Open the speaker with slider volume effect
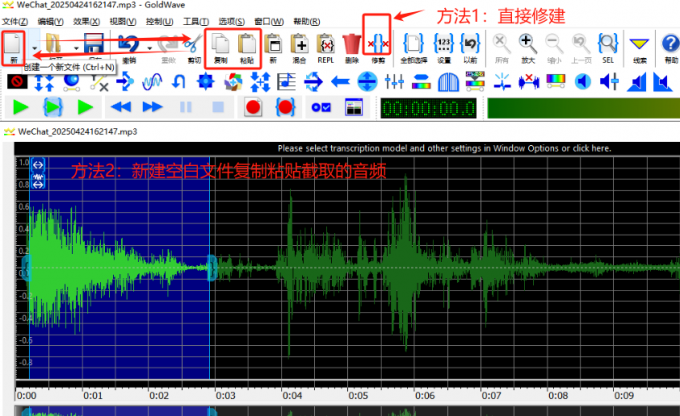The height and width of the screenshot is (416, 680). 609,82
